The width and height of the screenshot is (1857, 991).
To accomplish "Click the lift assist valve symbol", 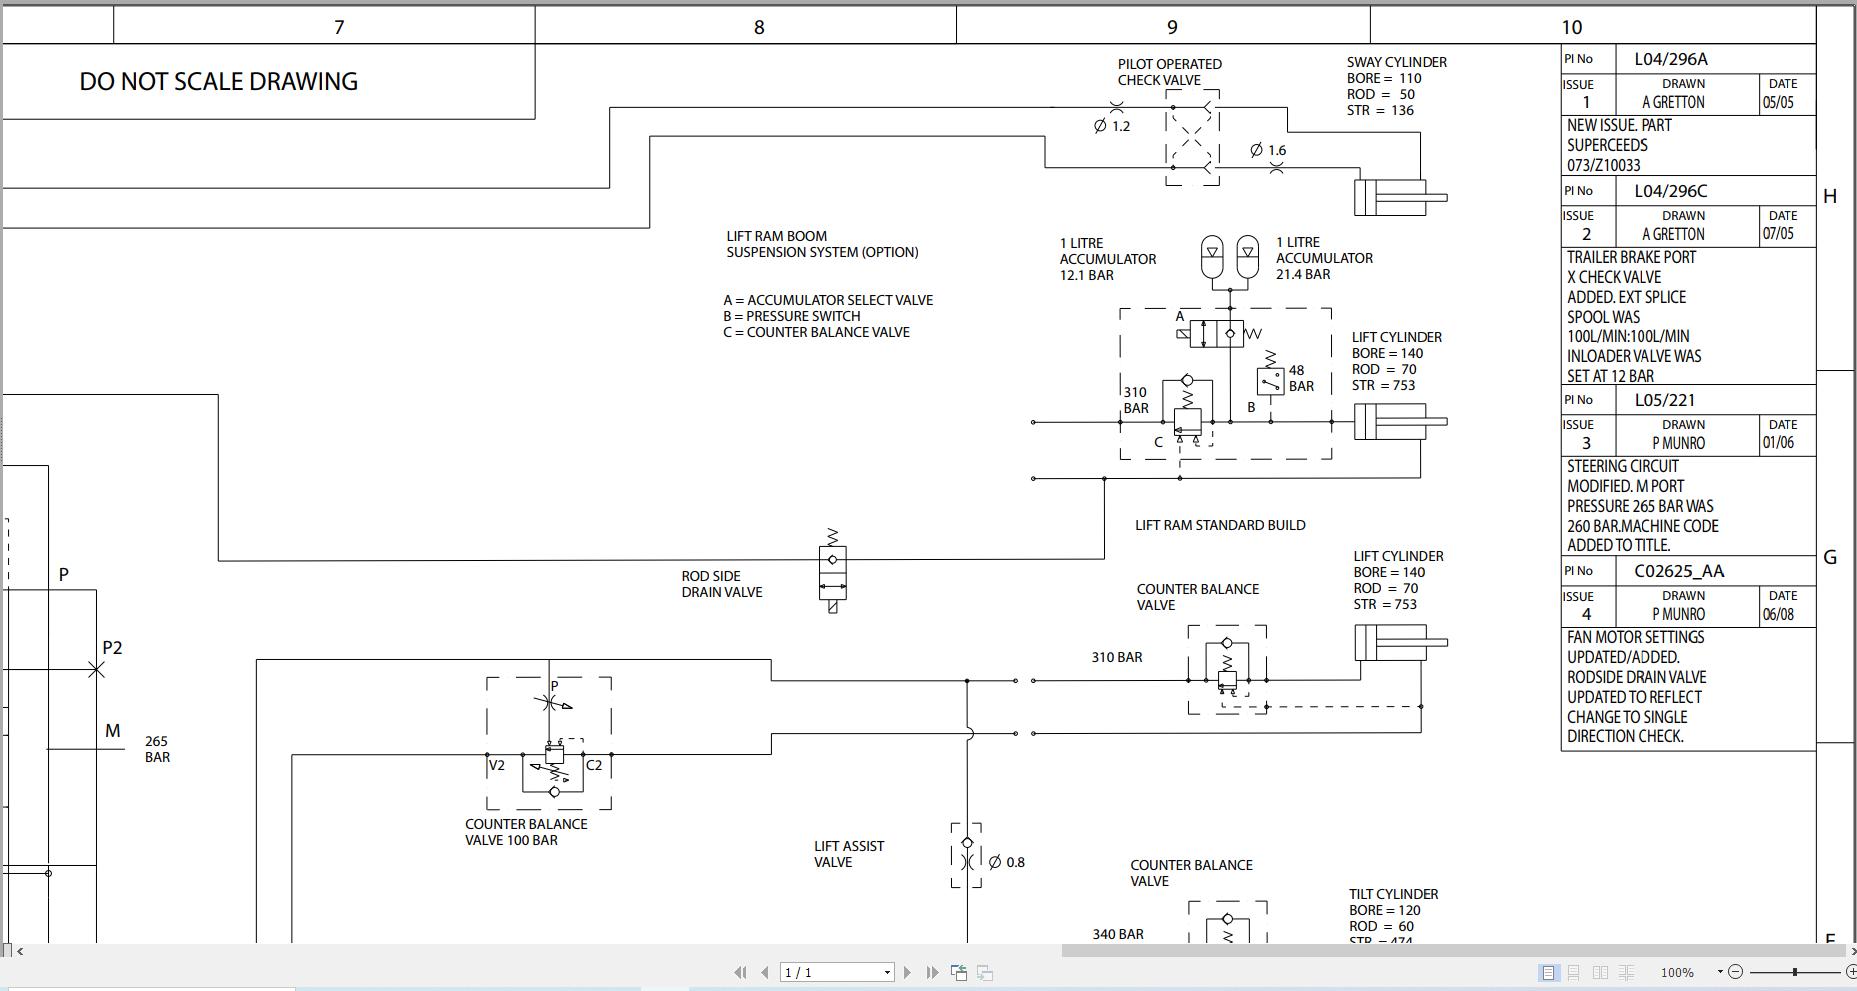I will [x=966, y=856].
